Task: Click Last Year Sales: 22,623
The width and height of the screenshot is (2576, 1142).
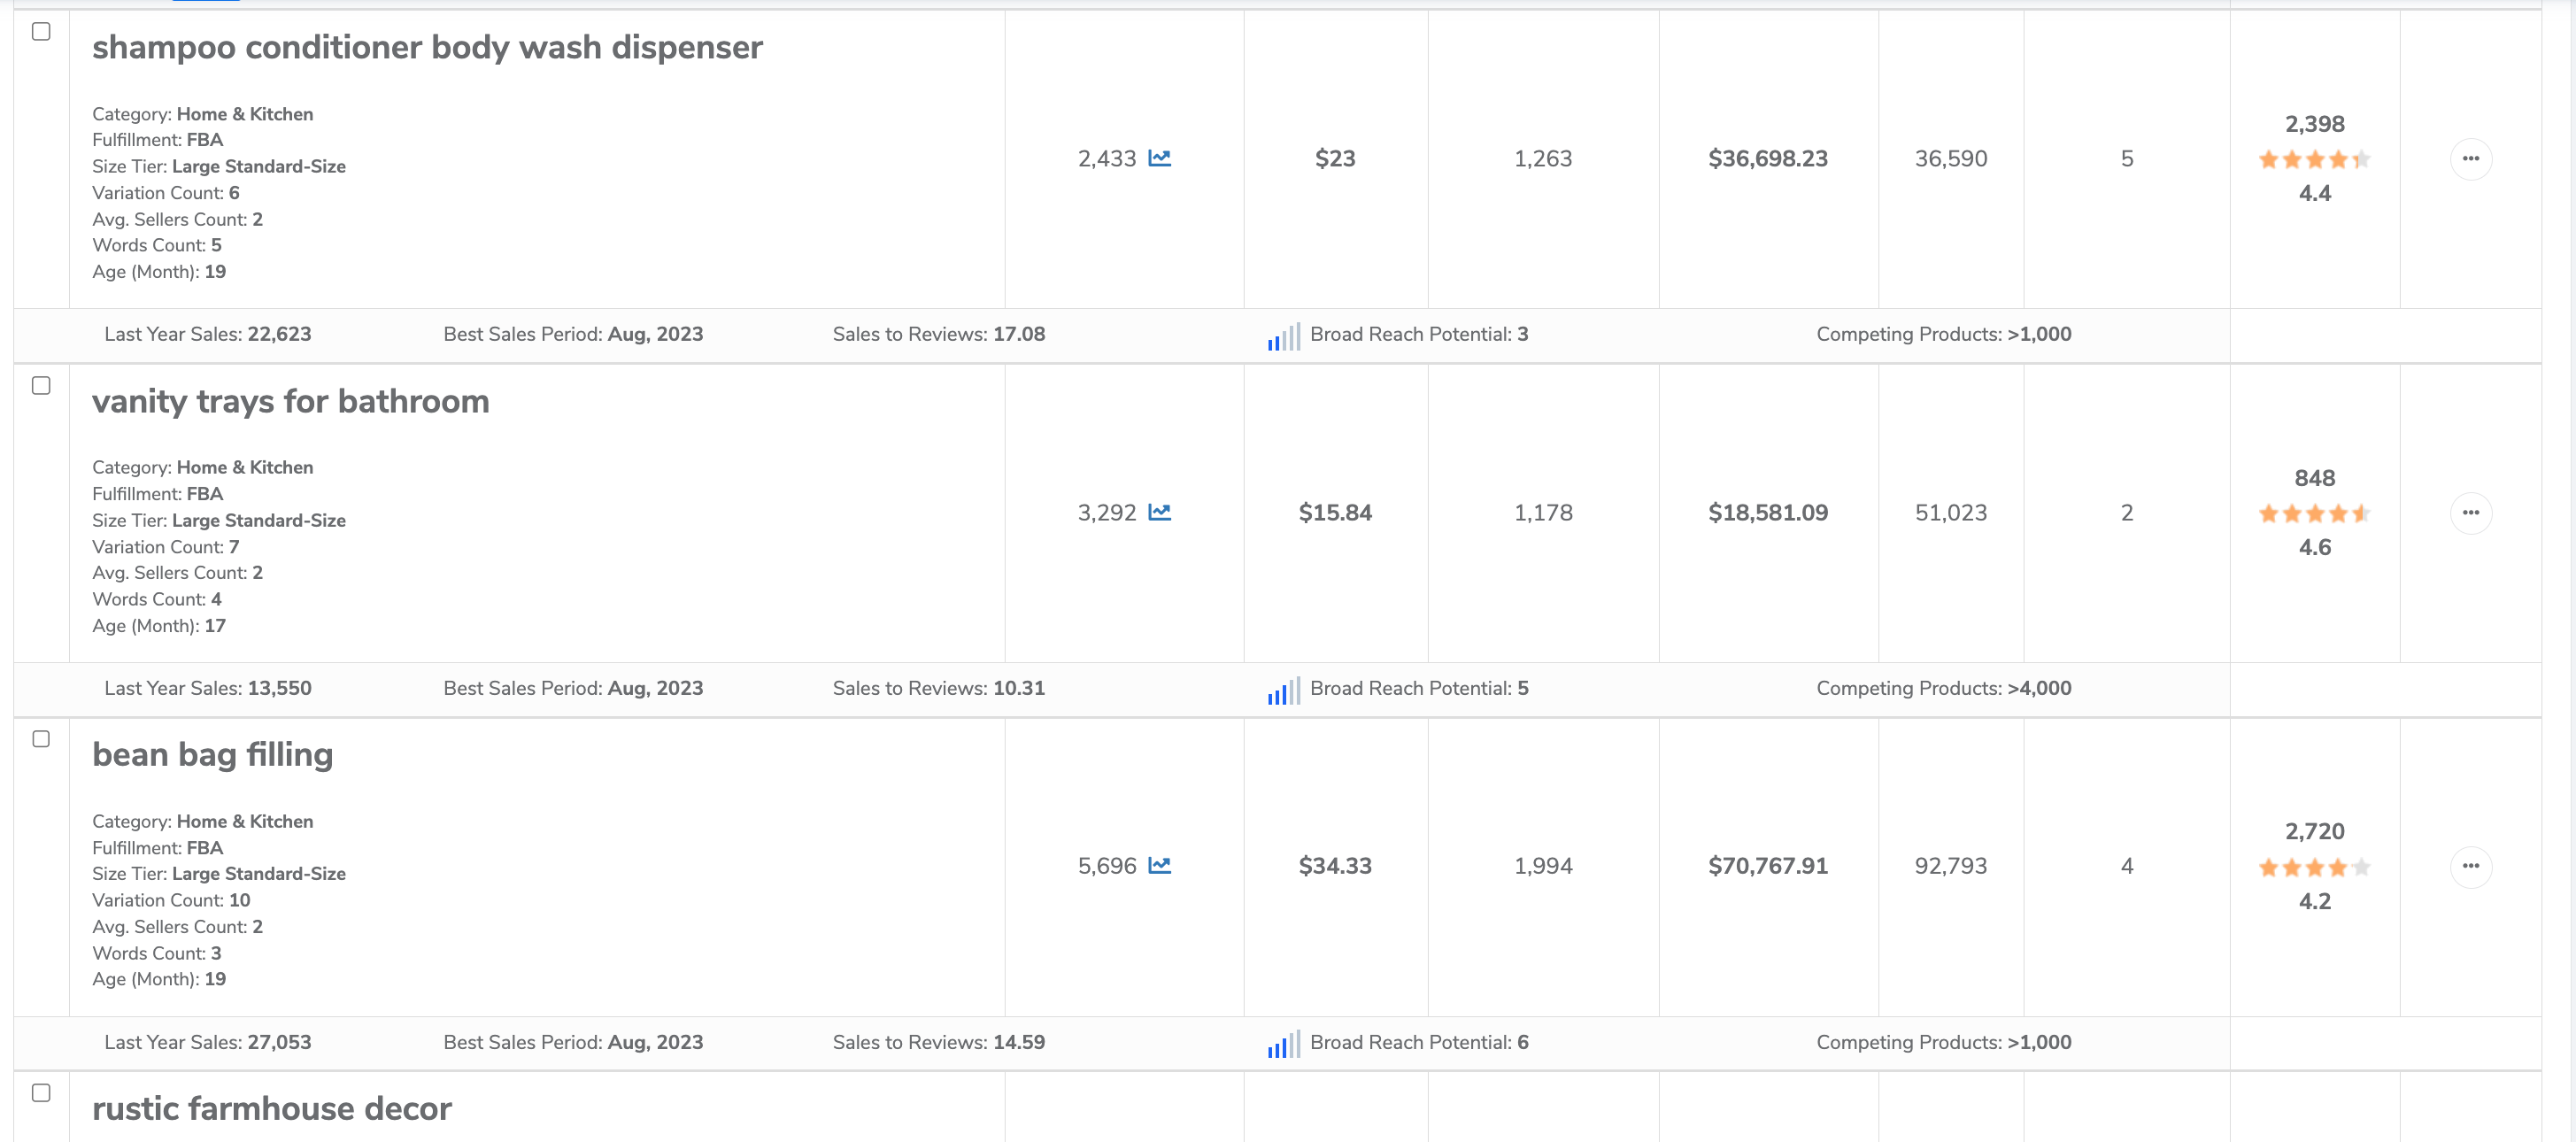Action: coord(208,334)
